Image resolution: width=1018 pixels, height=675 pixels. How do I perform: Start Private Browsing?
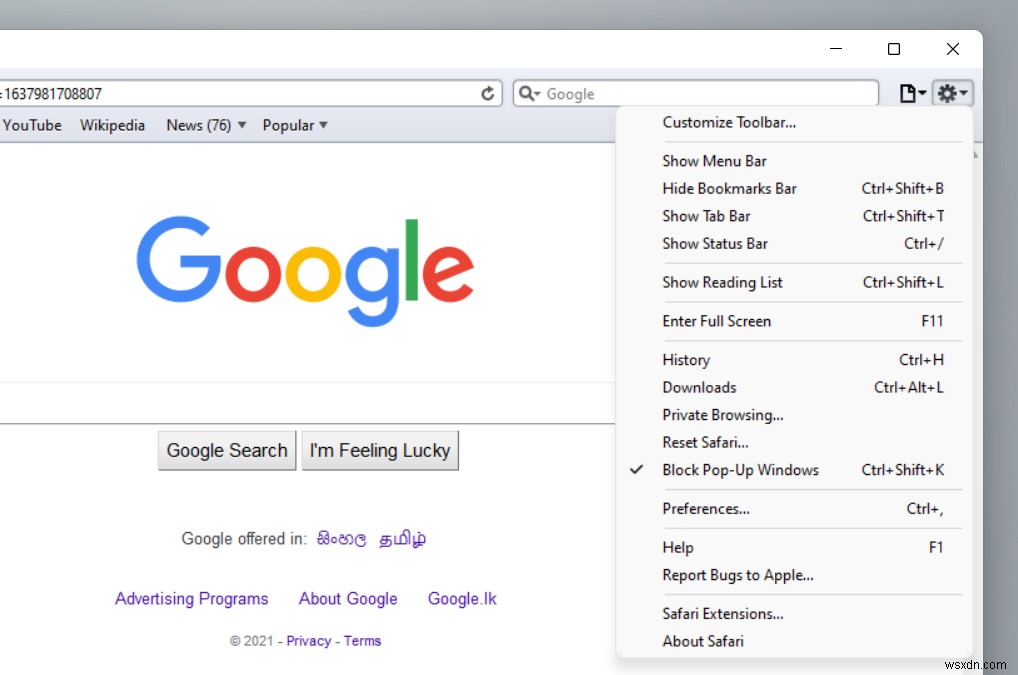(722, 414)
